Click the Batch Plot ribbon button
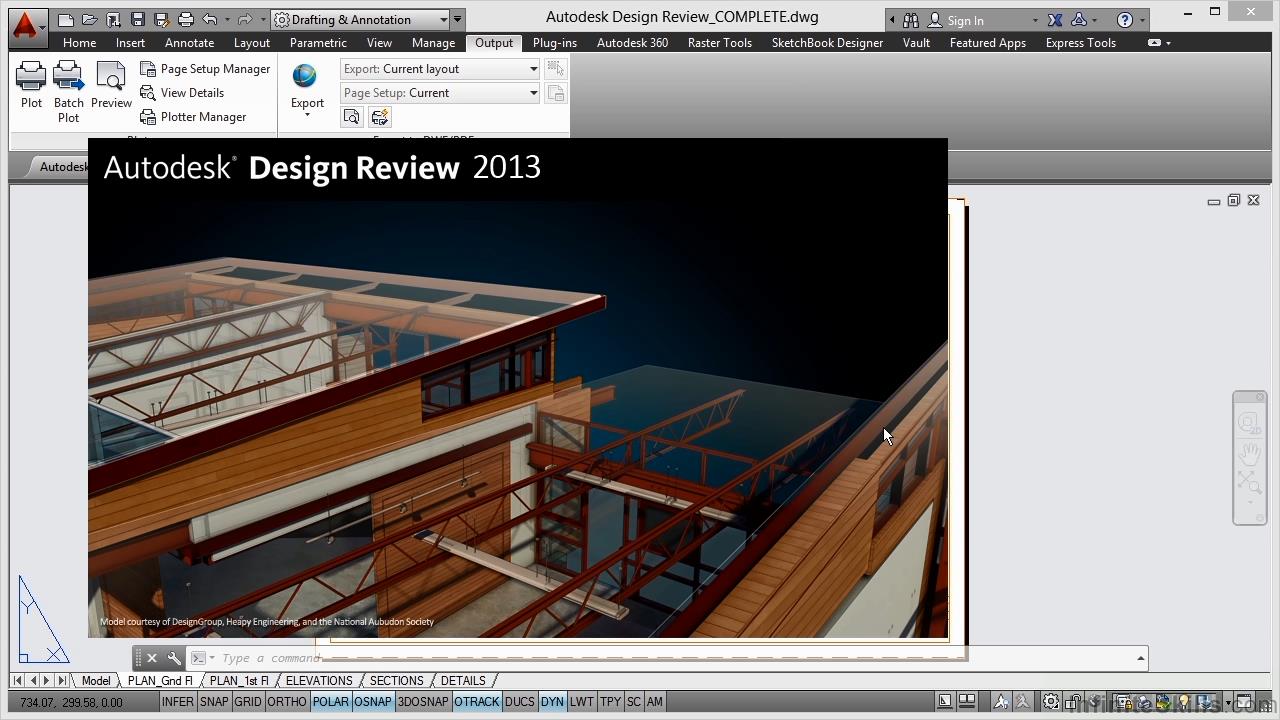This screenshot has width=1280, height=720. (x=69, y=92)
